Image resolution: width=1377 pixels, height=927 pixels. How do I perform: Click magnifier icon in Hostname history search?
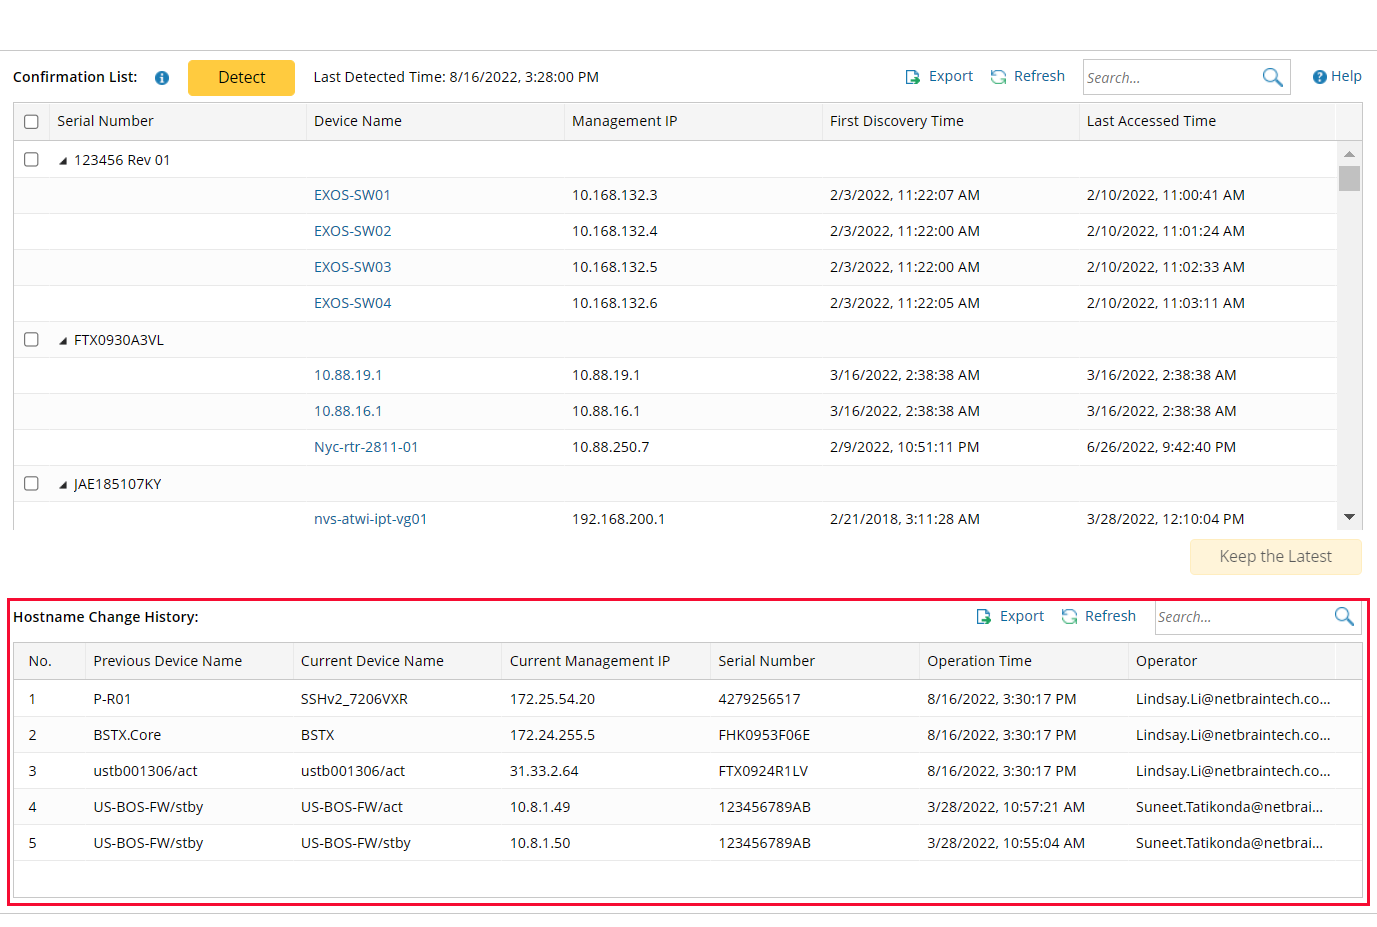click(1344, 617)
